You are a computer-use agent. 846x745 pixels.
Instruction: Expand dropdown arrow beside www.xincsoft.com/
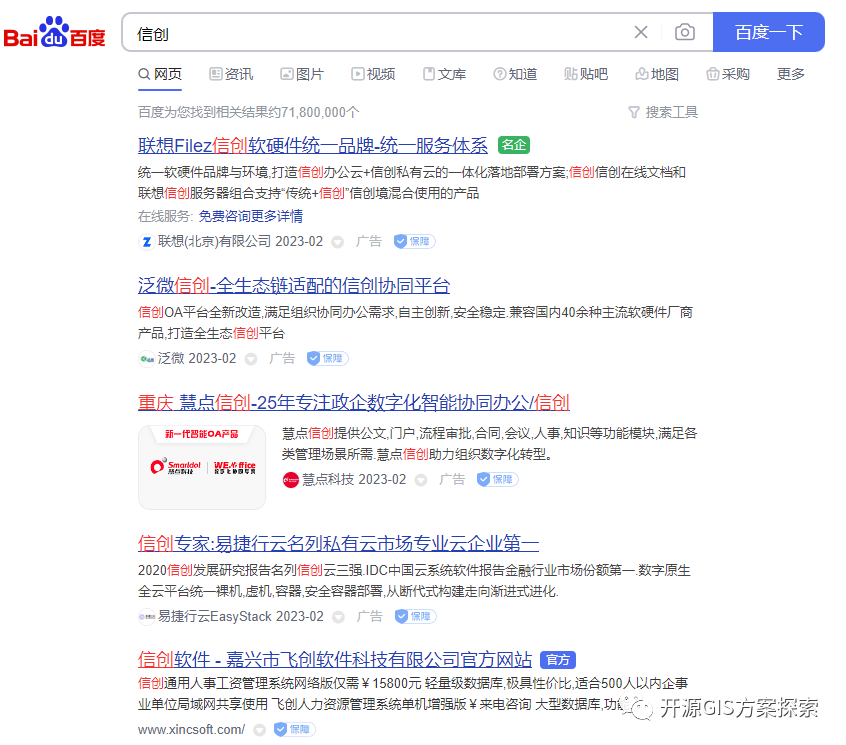coord(260,730)
